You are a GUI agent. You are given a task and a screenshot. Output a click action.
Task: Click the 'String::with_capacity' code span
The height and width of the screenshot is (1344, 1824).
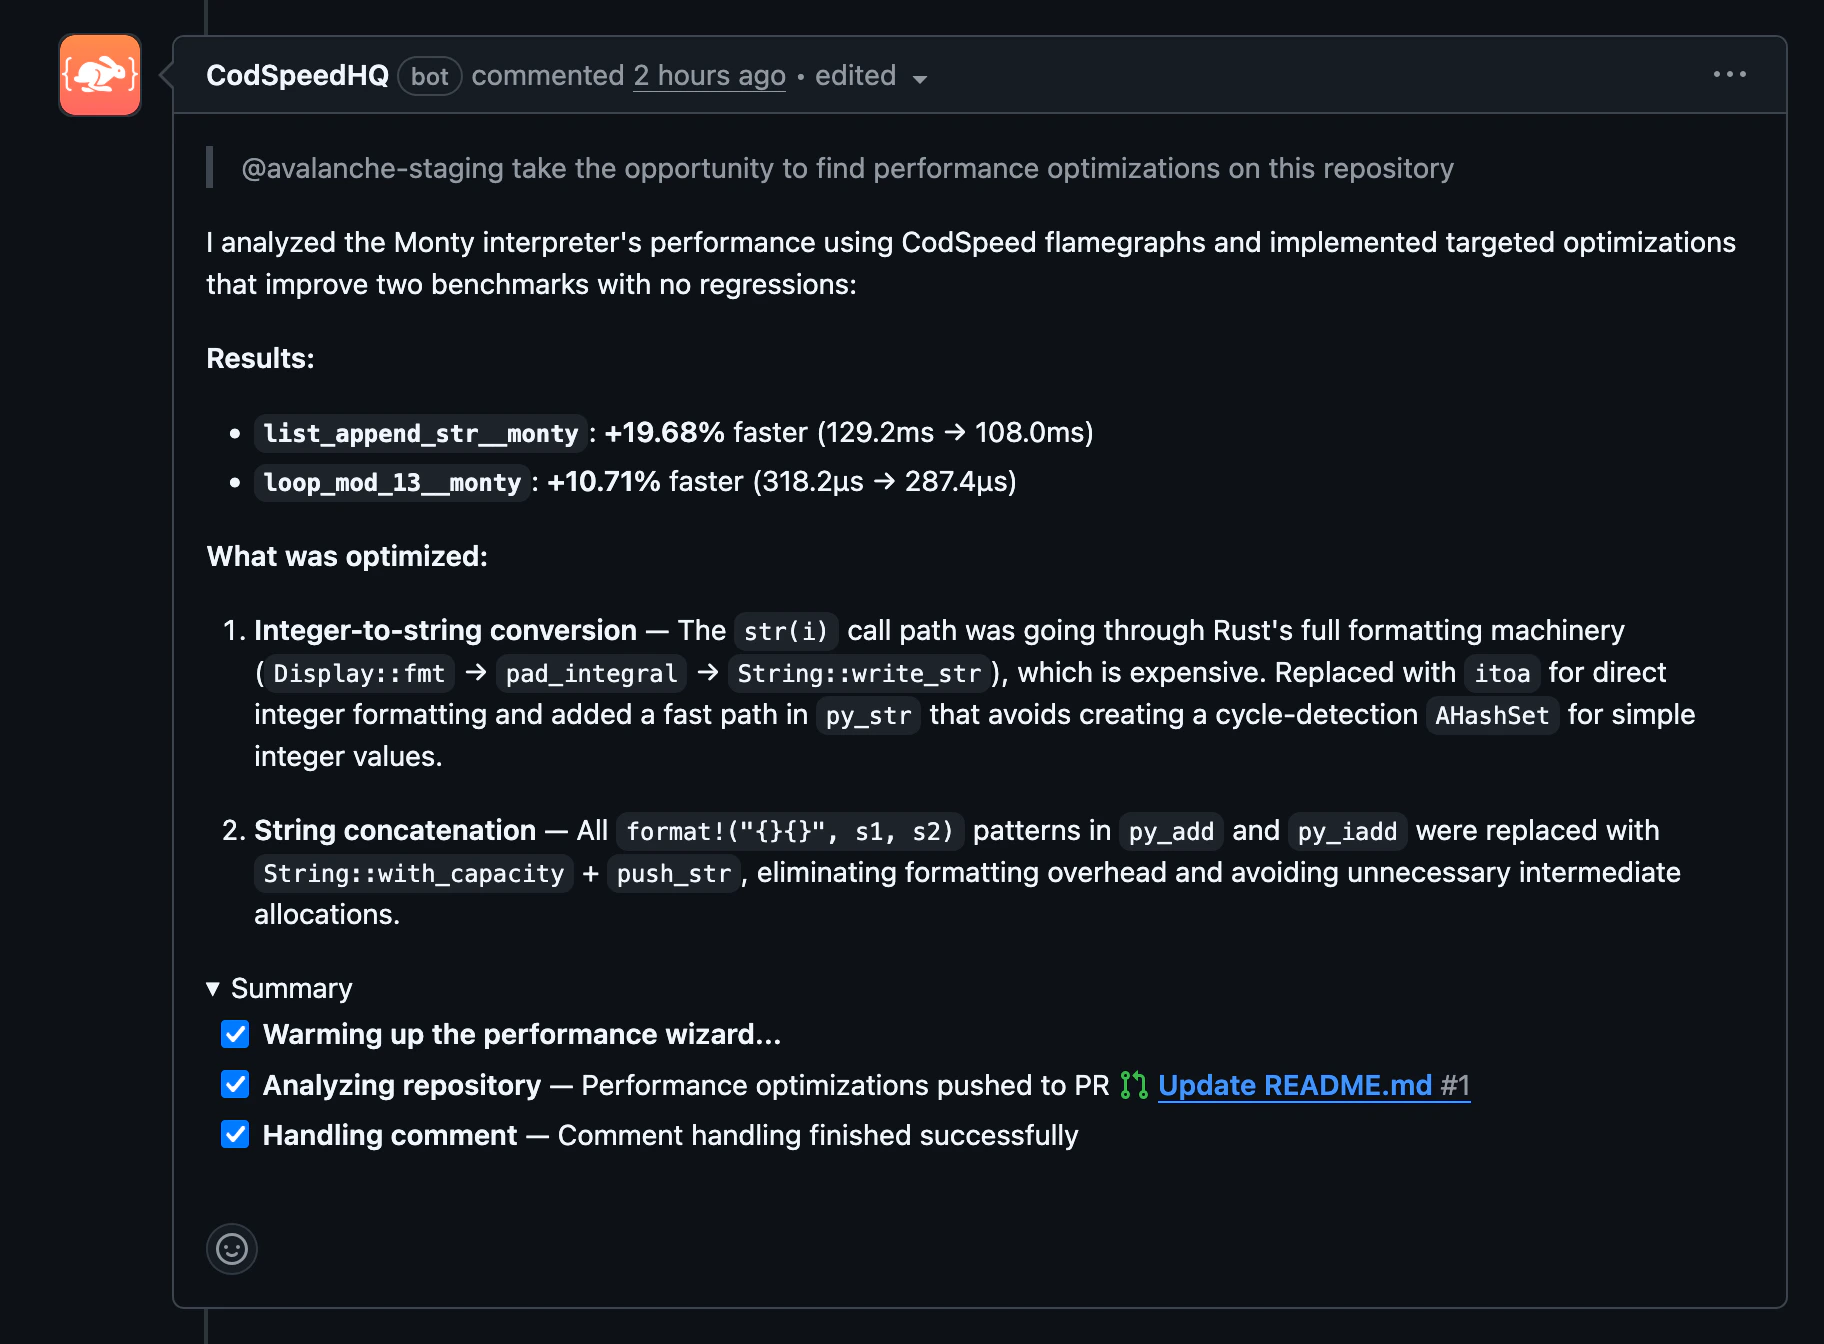pos(412,873)
